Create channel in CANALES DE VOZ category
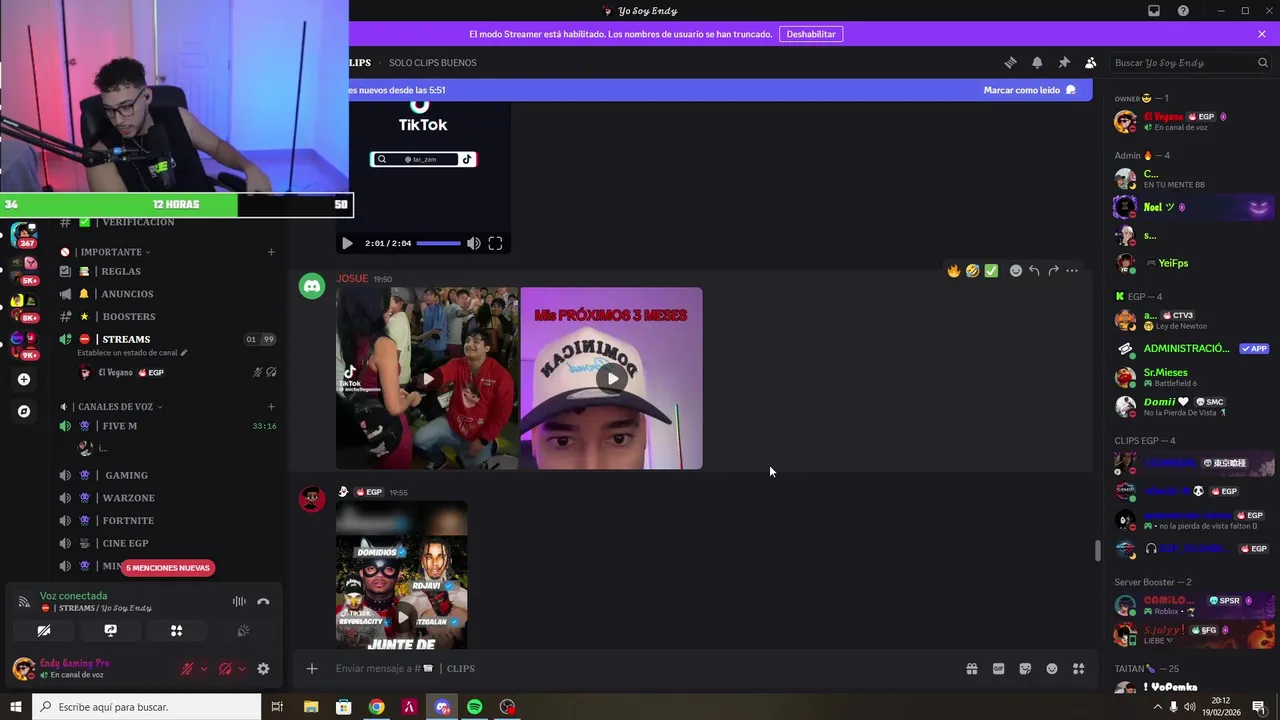The image size is (1280, 720). pyautogui.click(x=271, y=407)
